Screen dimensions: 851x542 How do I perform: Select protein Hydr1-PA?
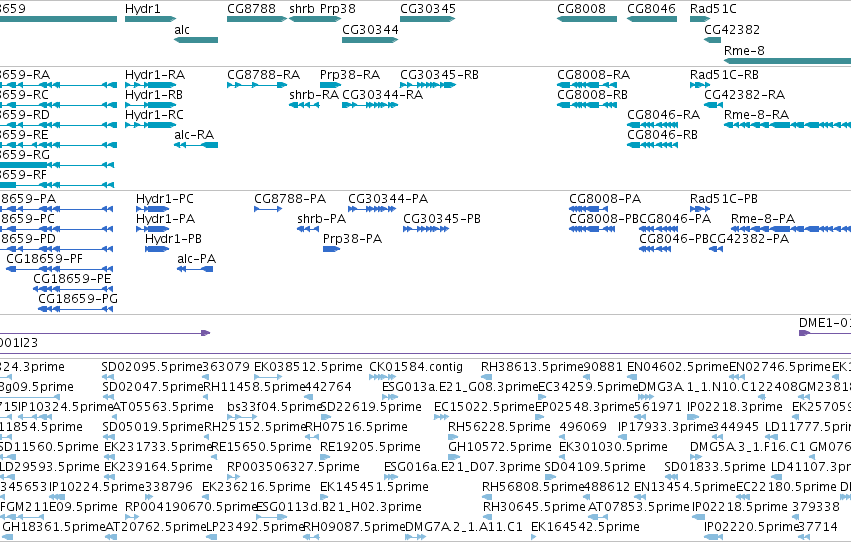click(x=165, y=219)
